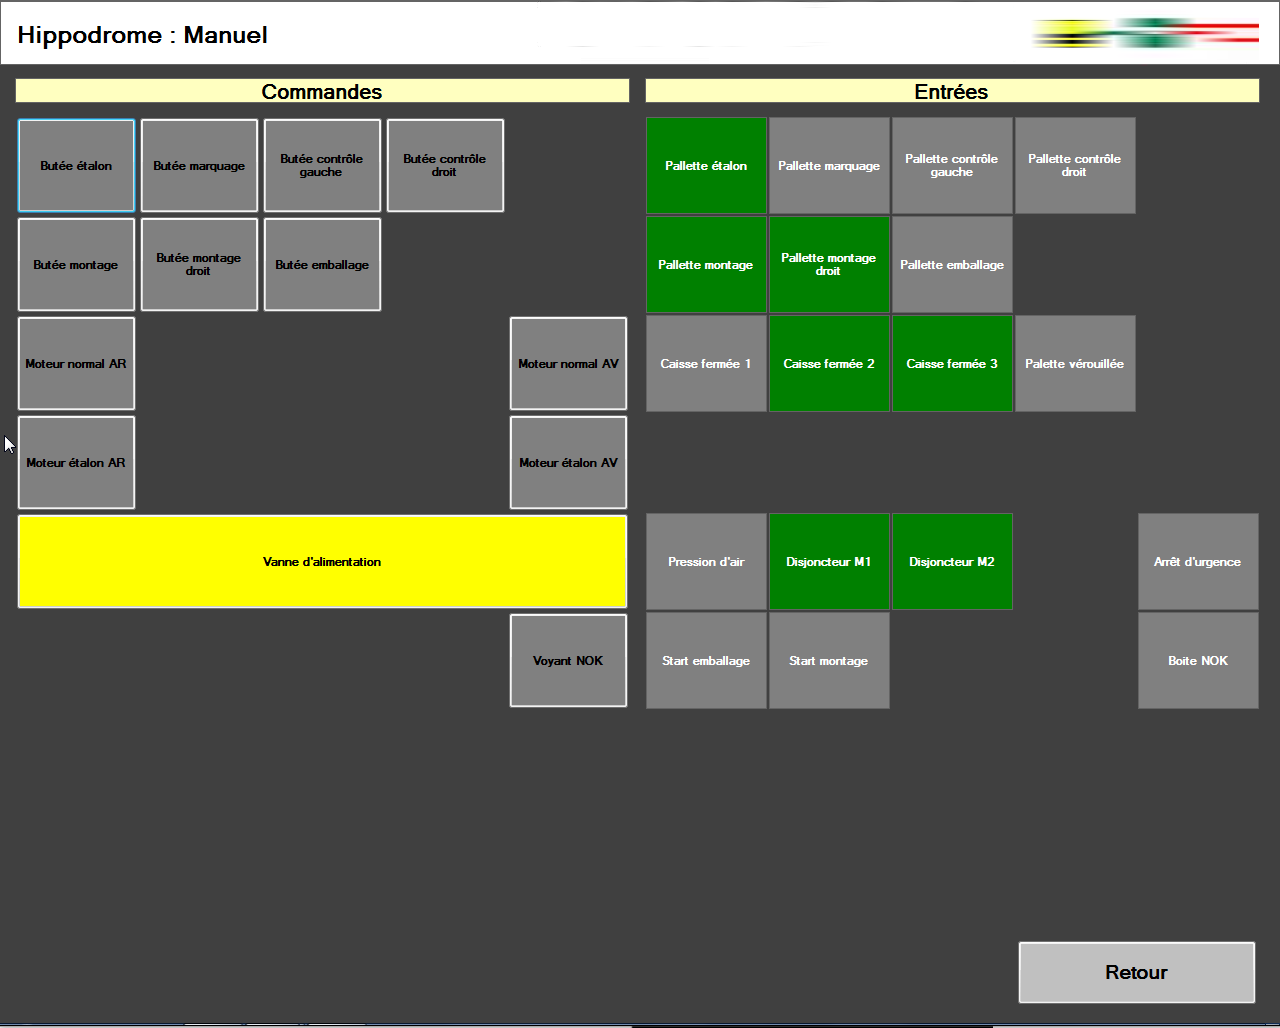This screenshot has width=1280, height=1028.
Task: Select the Caisse fermée 2 indicator
Action: click(x=829, y=364)
